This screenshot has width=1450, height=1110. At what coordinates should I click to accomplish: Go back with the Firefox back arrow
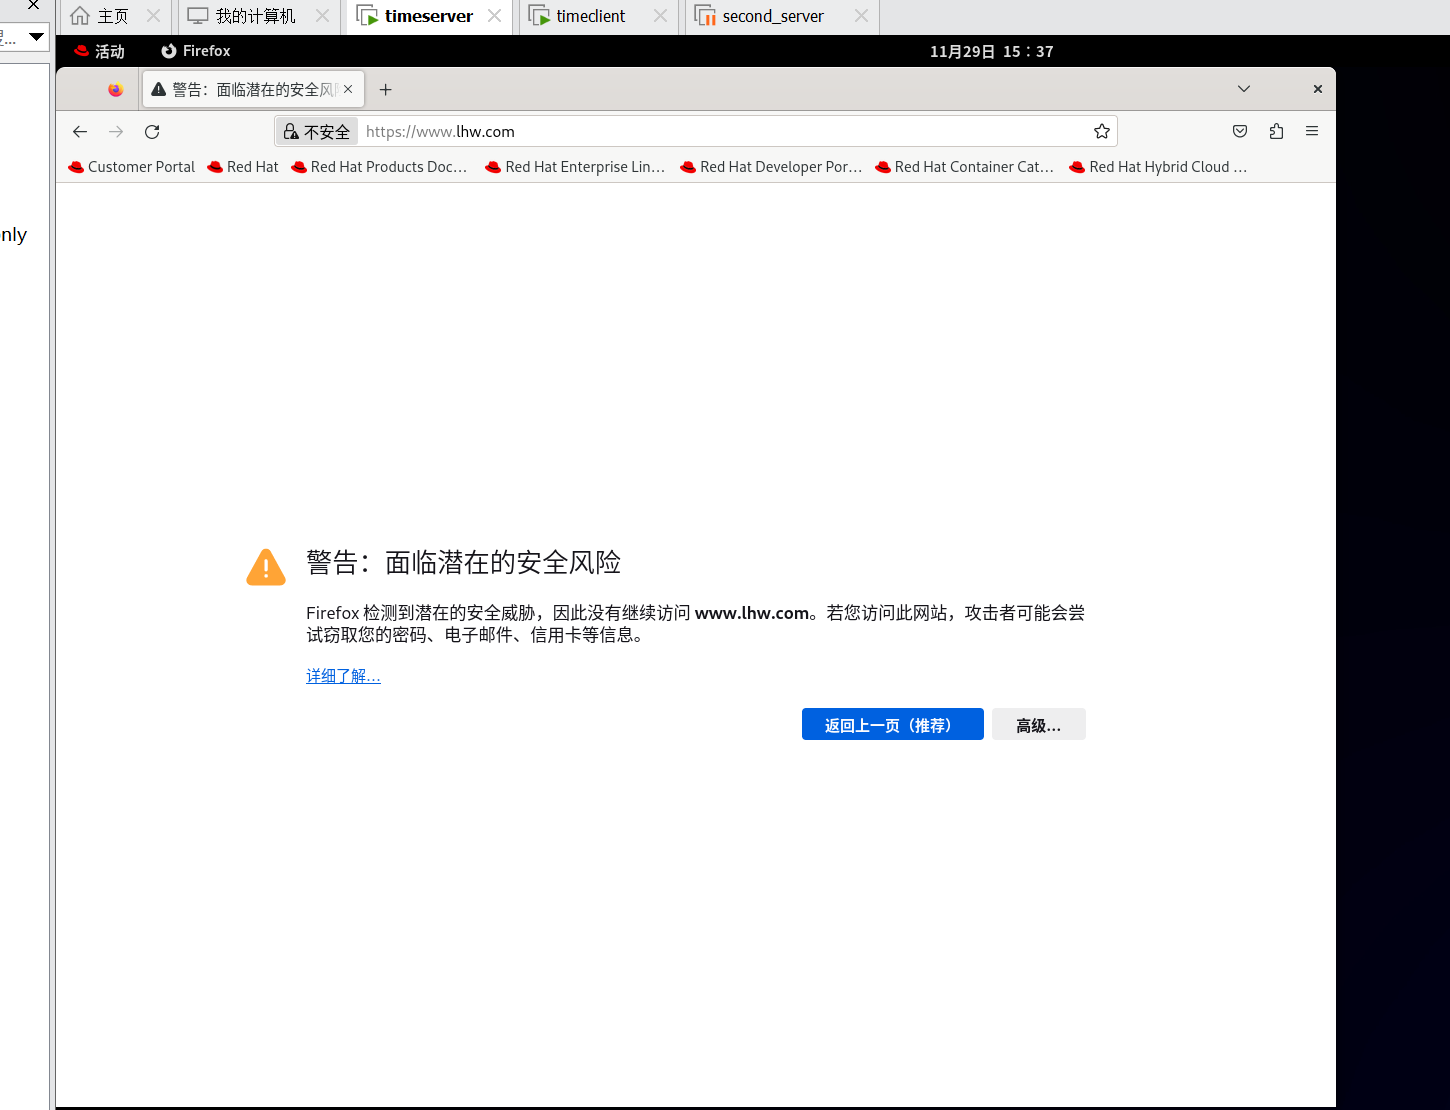pyautogui.click(x=80, y=131)
